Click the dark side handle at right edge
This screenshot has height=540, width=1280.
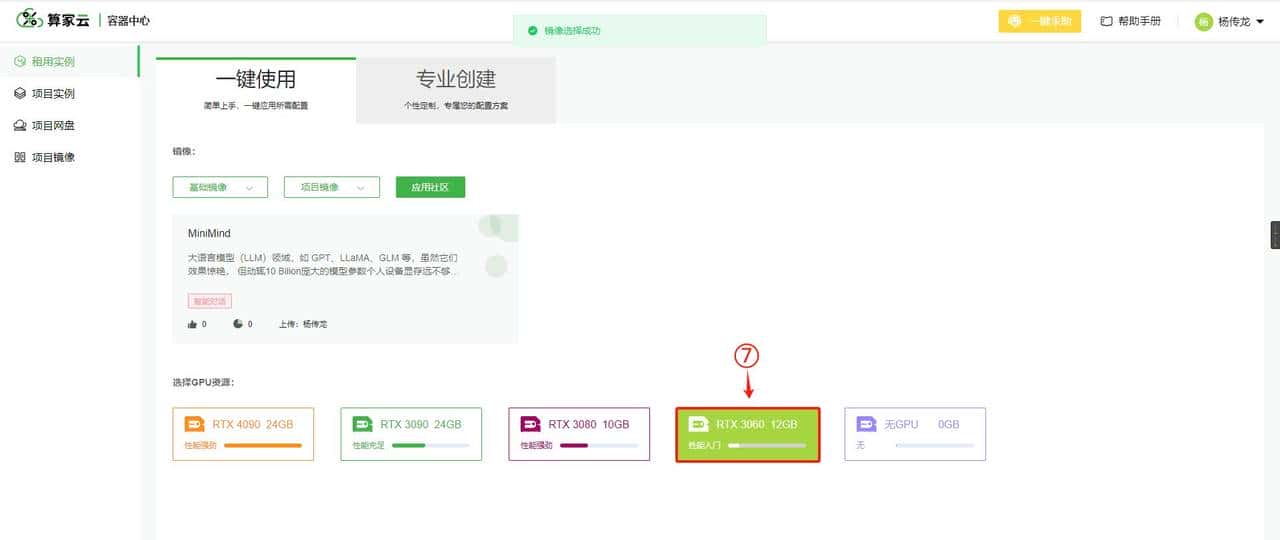tap(1275, 235)
